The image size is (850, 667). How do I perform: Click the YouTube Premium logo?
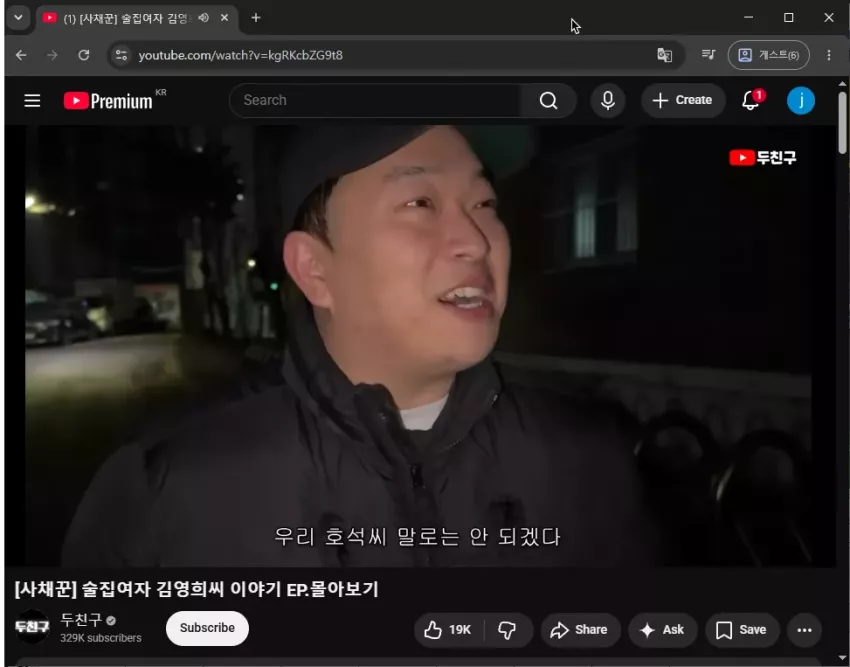[108, 101]
